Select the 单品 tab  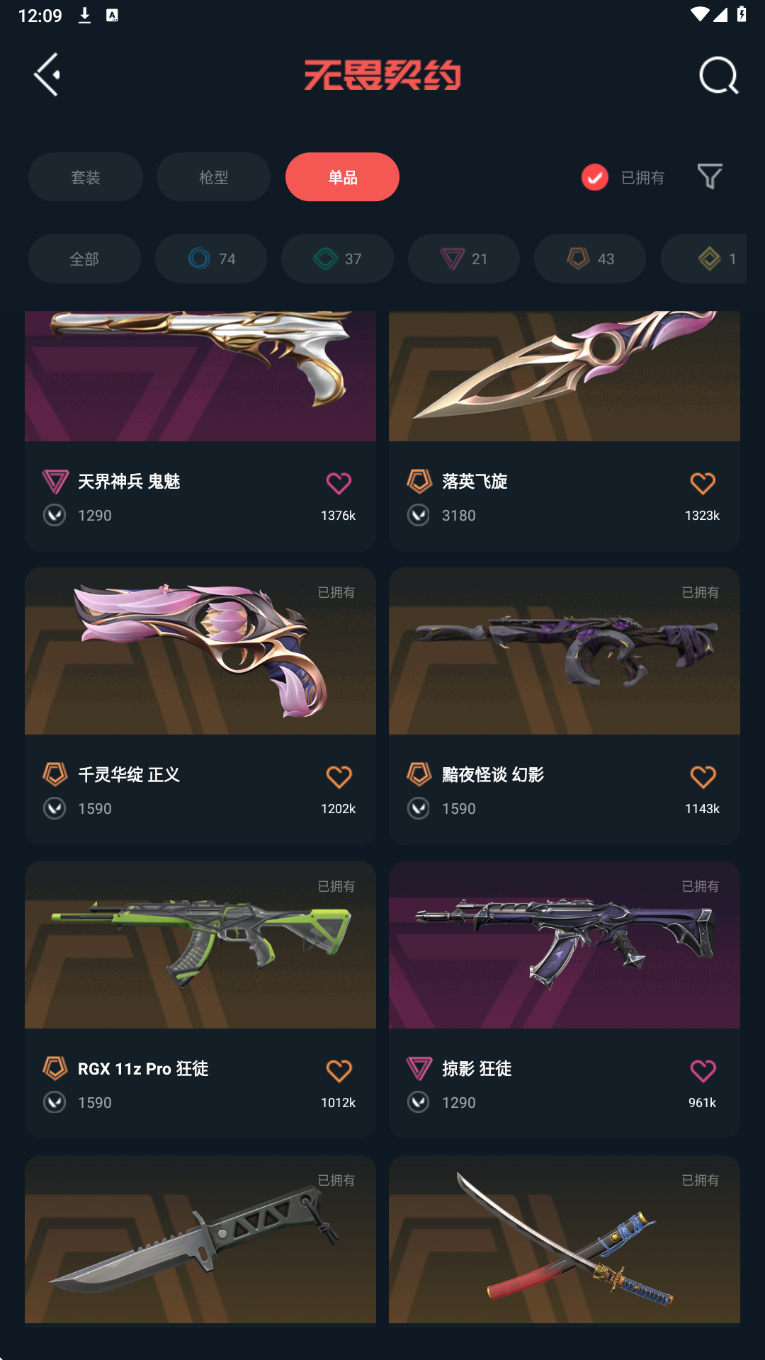(x=342, y=177)
